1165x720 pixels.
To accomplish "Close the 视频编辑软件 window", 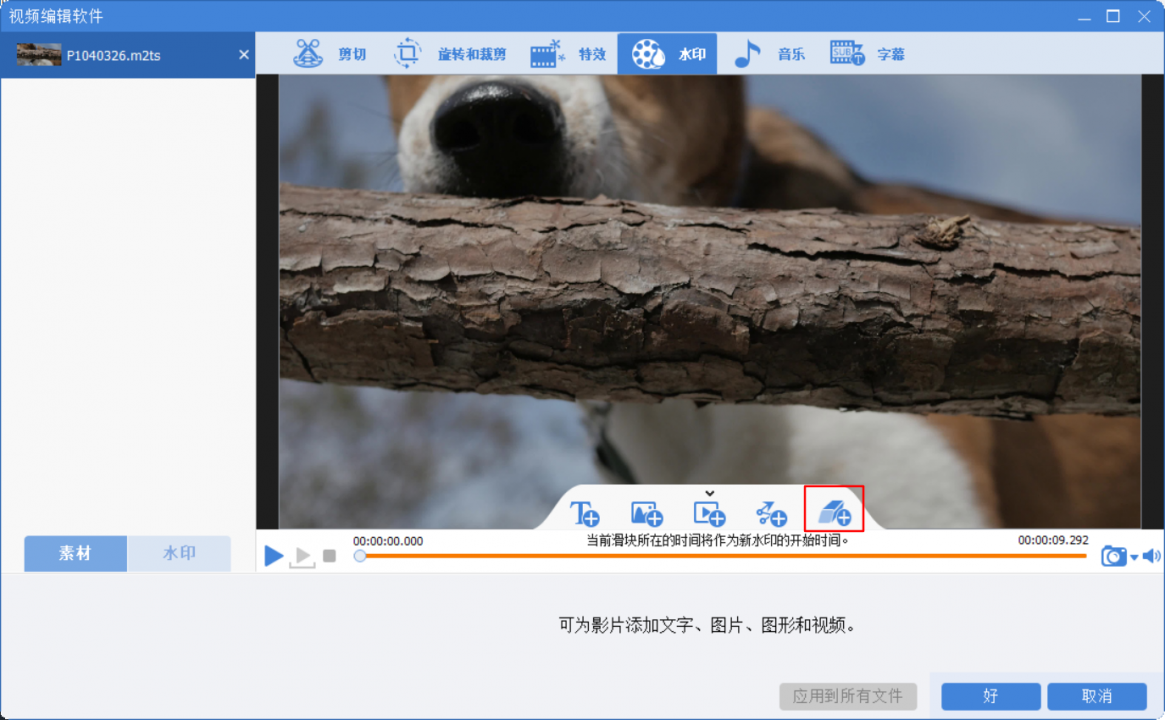I will [x=1144, y=16].
